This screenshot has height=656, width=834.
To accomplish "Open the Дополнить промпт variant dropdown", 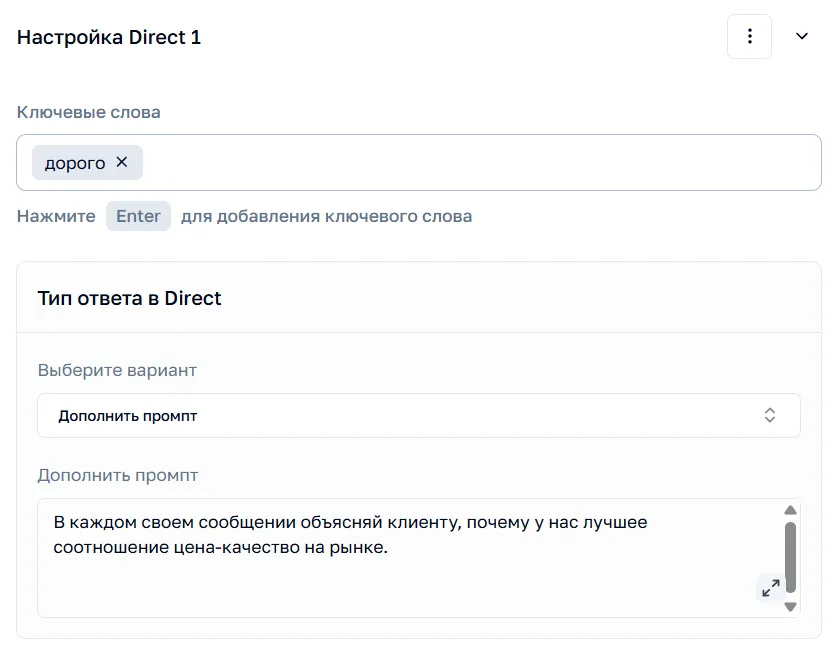I will [419, 416].
